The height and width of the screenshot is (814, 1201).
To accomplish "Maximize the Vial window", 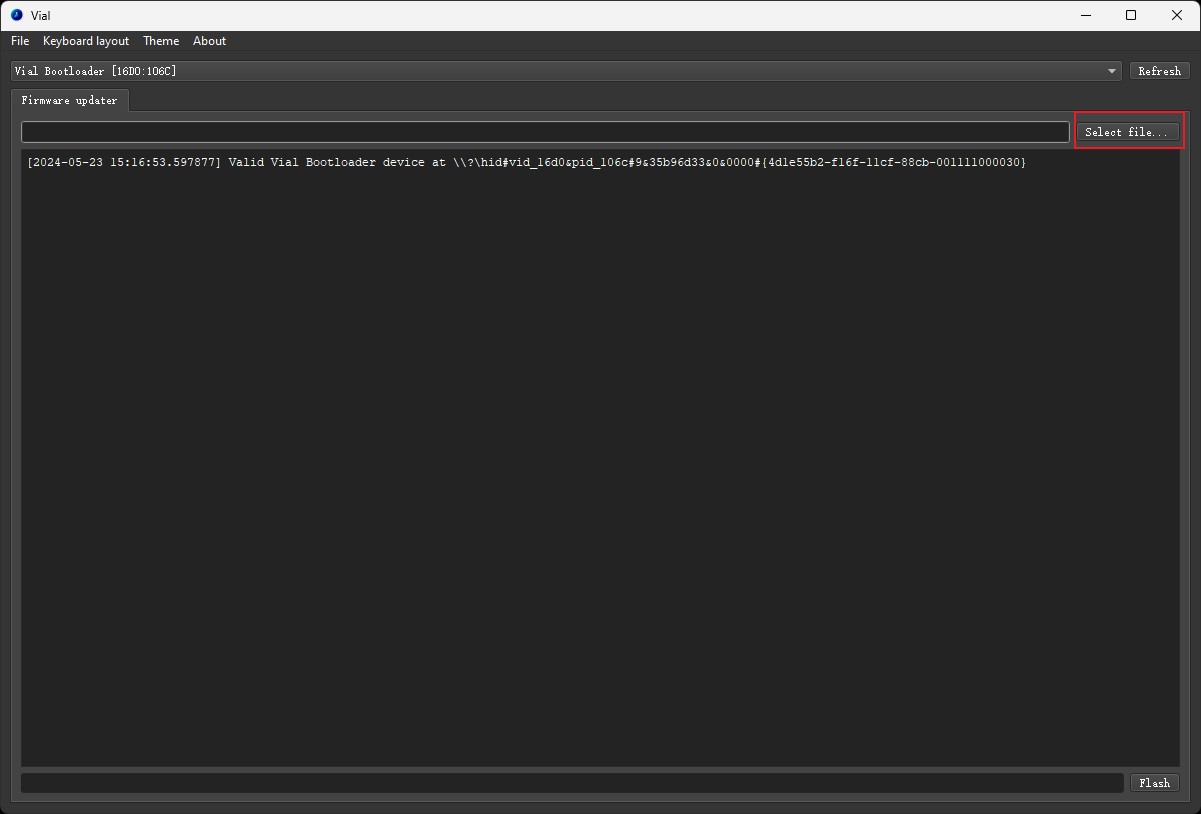I will 1131,15.
